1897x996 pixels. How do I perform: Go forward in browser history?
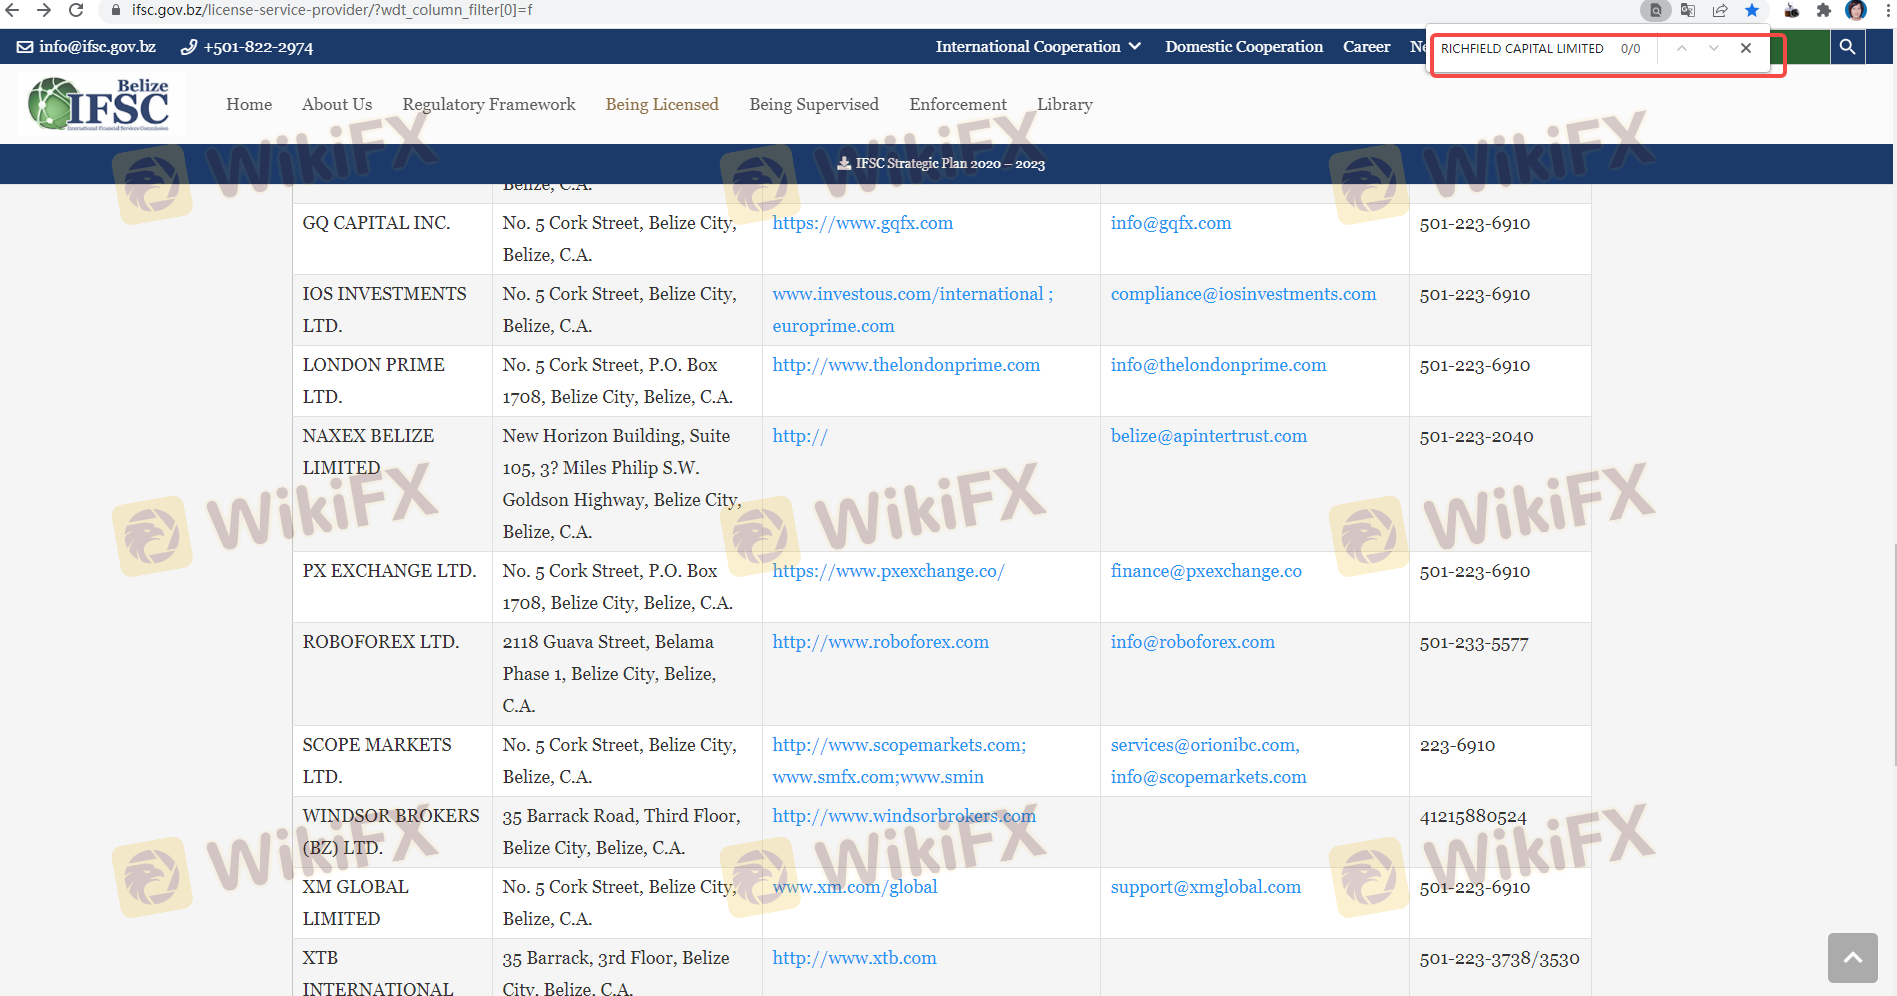click(x=44, y=10)
